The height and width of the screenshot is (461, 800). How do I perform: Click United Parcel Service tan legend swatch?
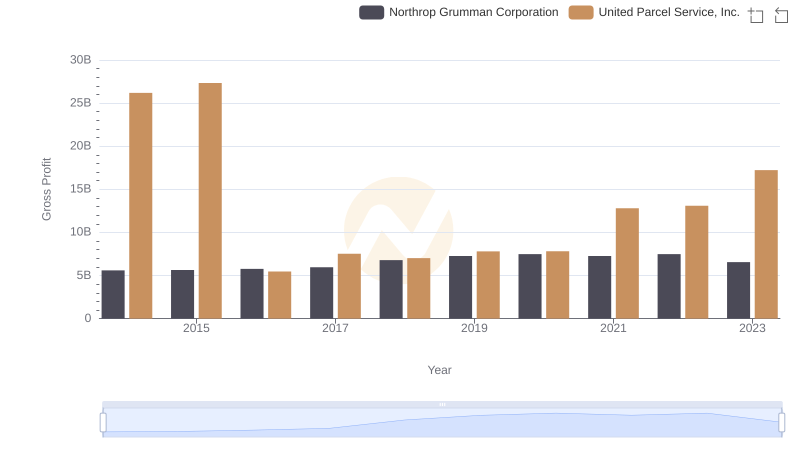(581, 12)
